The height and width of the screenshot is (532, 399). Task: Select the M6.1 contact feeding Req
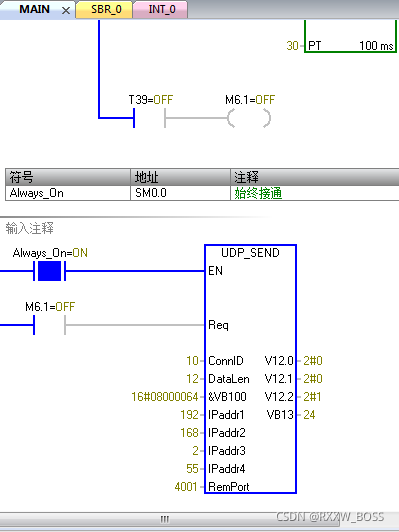(50, 325)
